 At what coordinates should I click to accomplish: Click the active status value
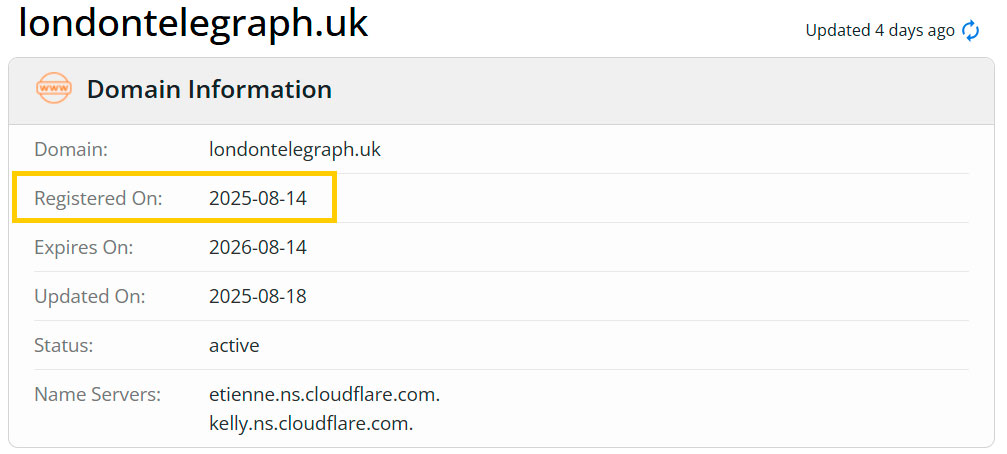[x=234, y=345]
